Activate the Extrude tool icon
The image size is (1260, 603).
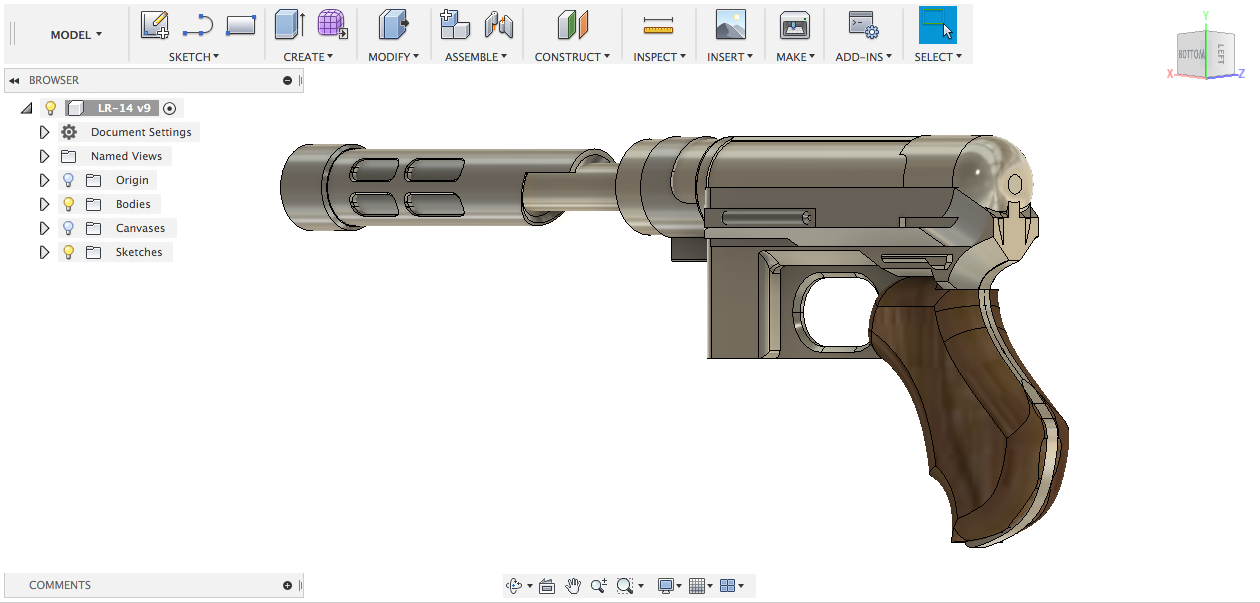[290, 24]
